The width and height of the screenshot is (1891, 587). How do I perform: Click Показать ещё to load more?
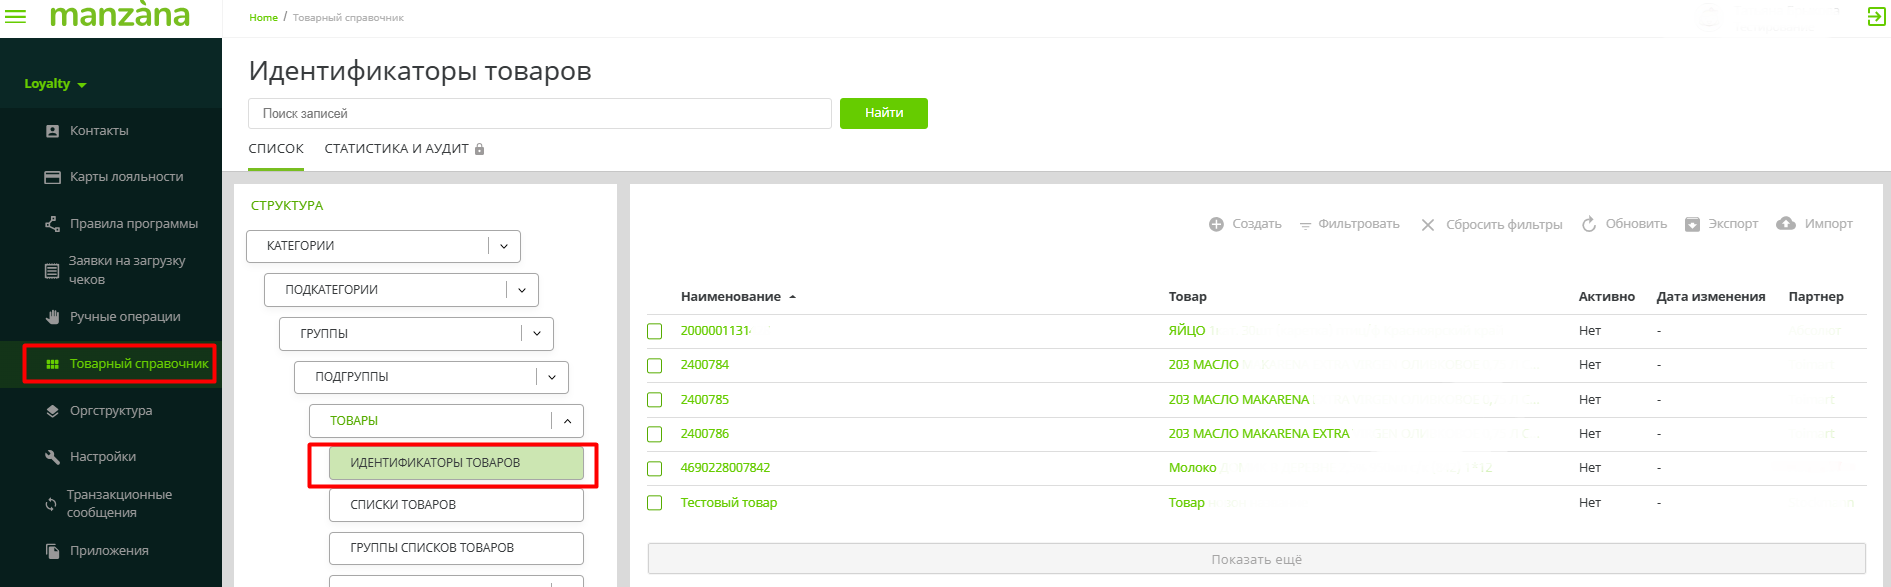(1256, 559)
